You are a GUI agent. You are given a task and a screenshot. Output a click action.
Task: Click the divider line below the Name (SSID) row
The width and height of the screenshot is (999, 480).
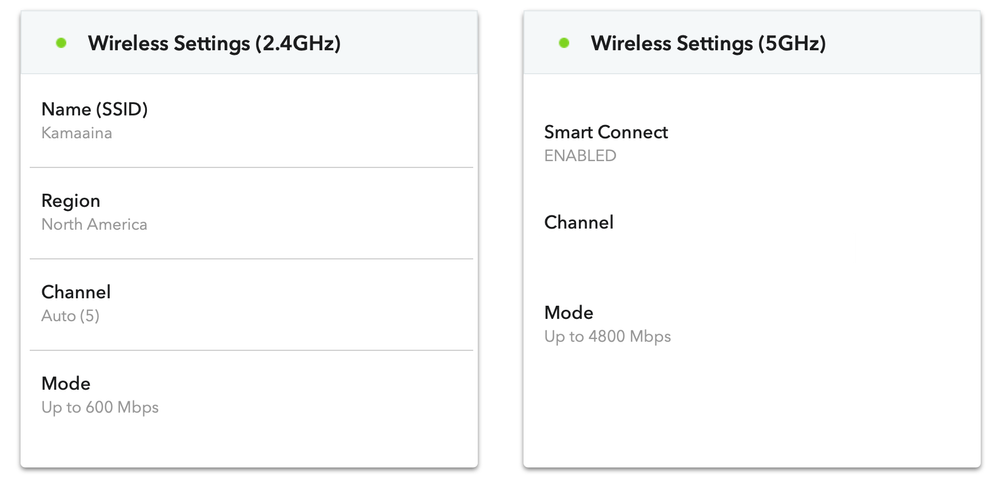tap(250, 167)
